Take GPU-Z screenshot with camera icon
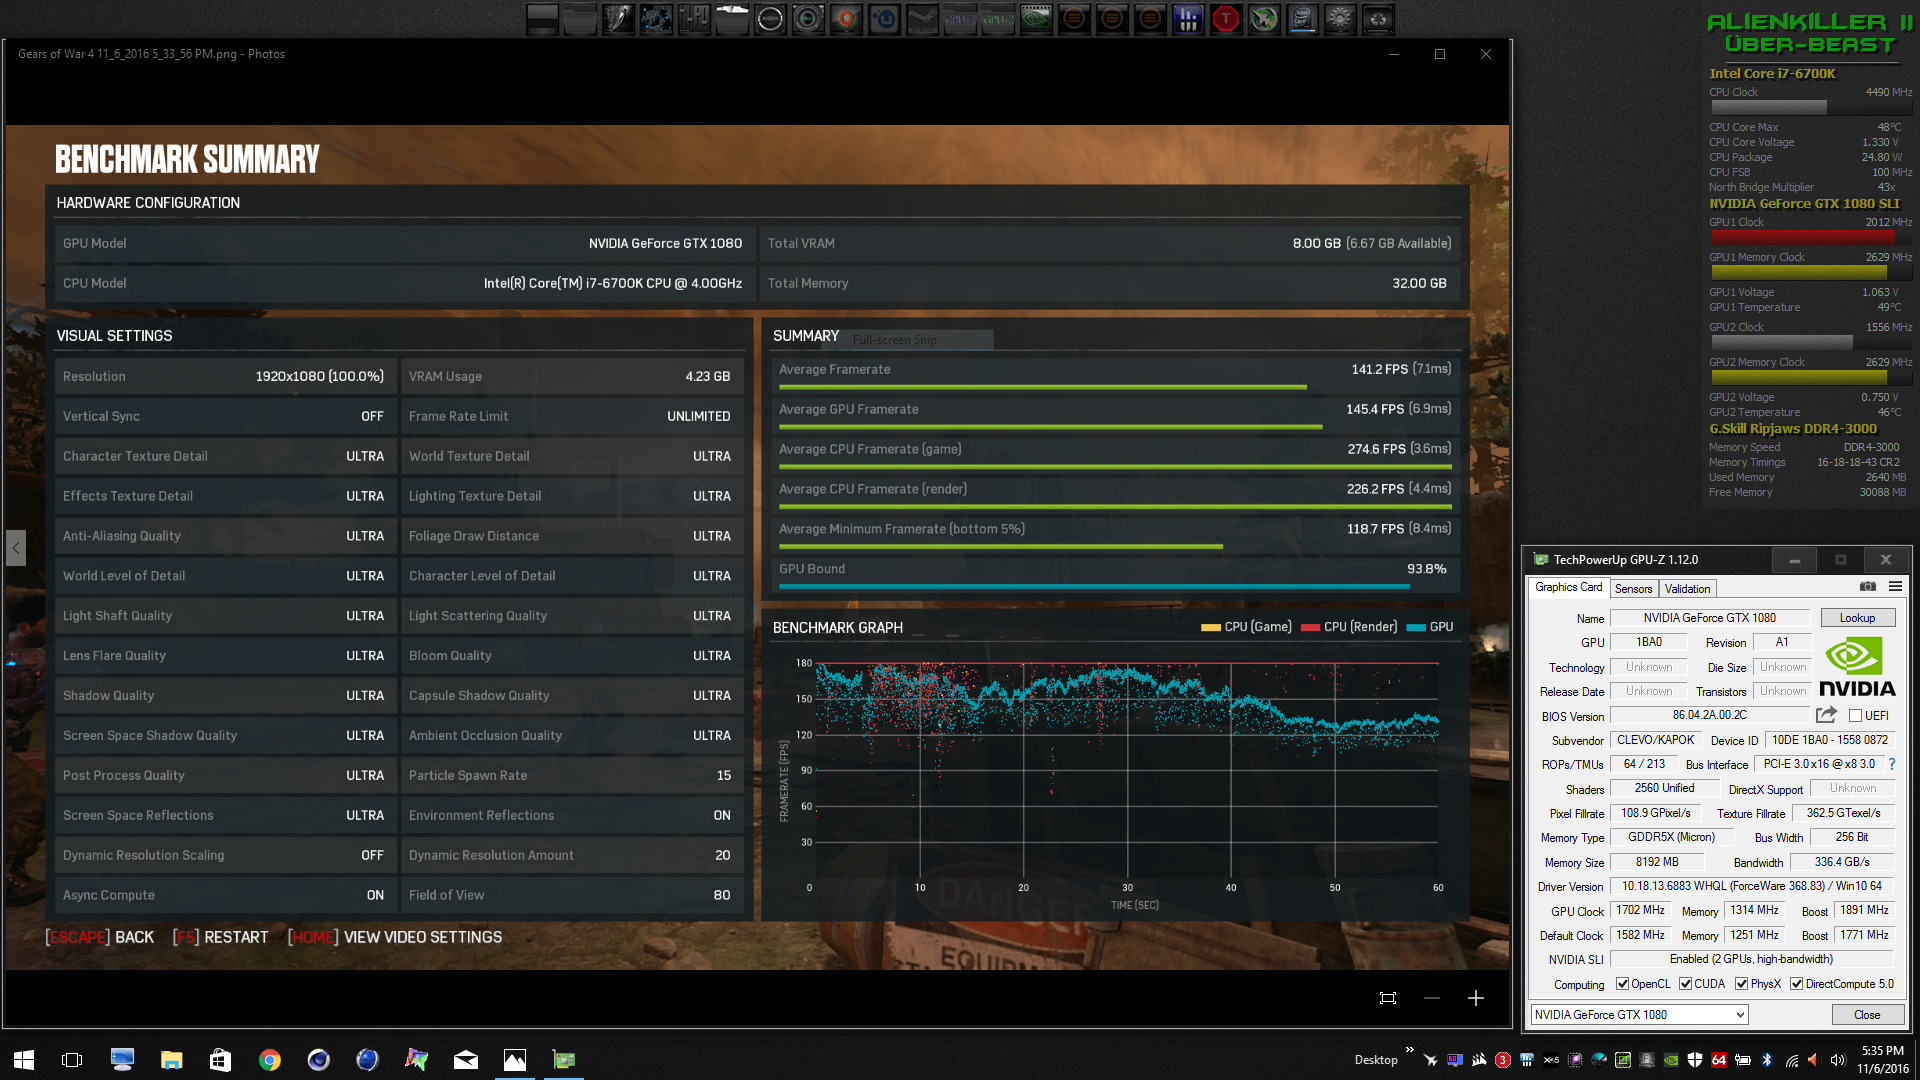Screen dimensions: 1920x1080 point(1867,587)
